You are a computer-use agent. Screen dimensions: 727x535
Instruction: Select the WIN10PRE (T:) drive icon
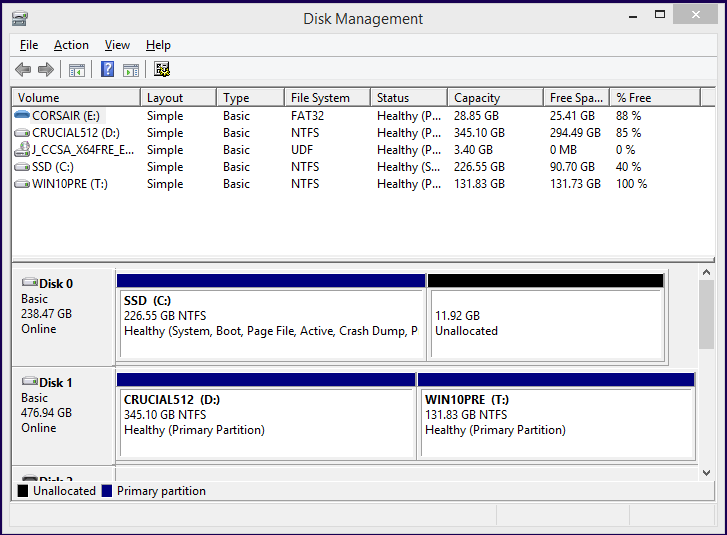coord(22,184)
